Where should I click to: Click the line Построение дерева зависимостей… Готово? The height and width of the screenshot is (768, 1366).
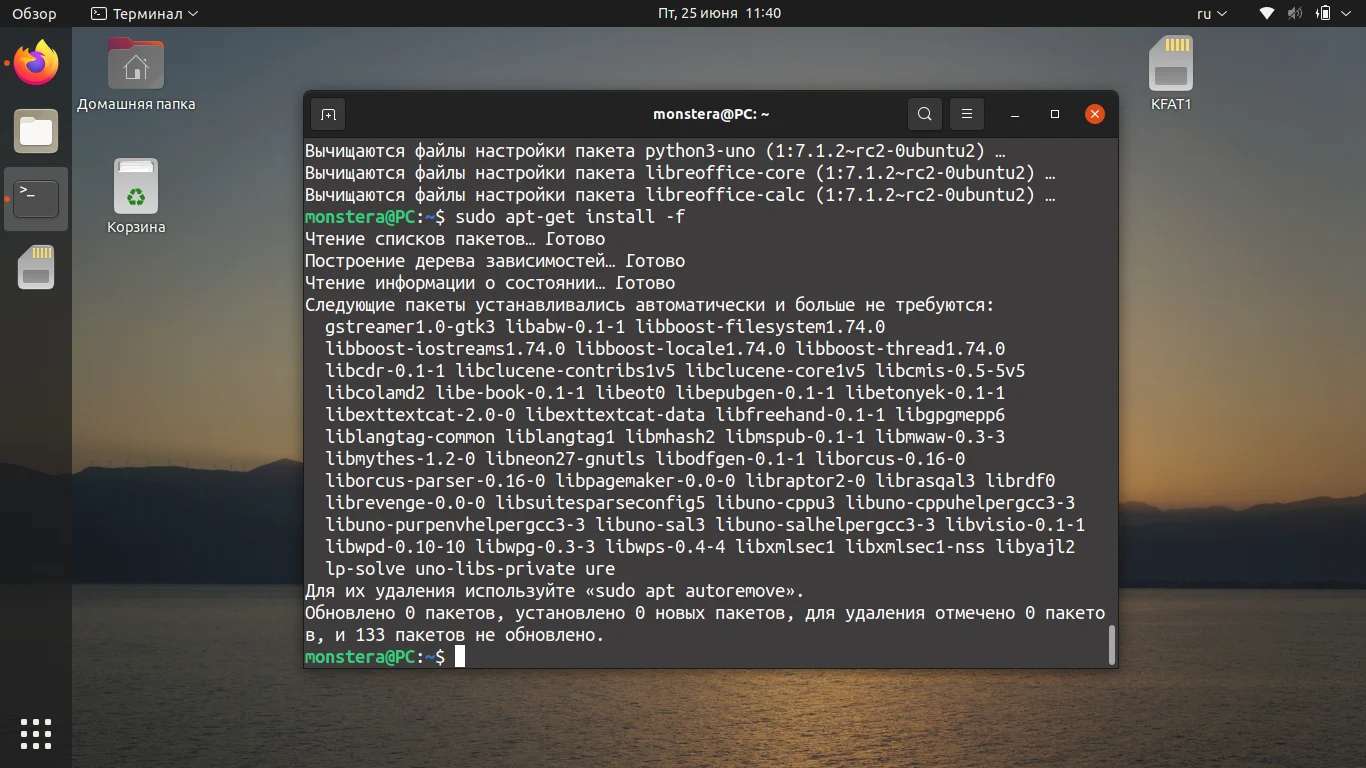[x=495, y=261]
